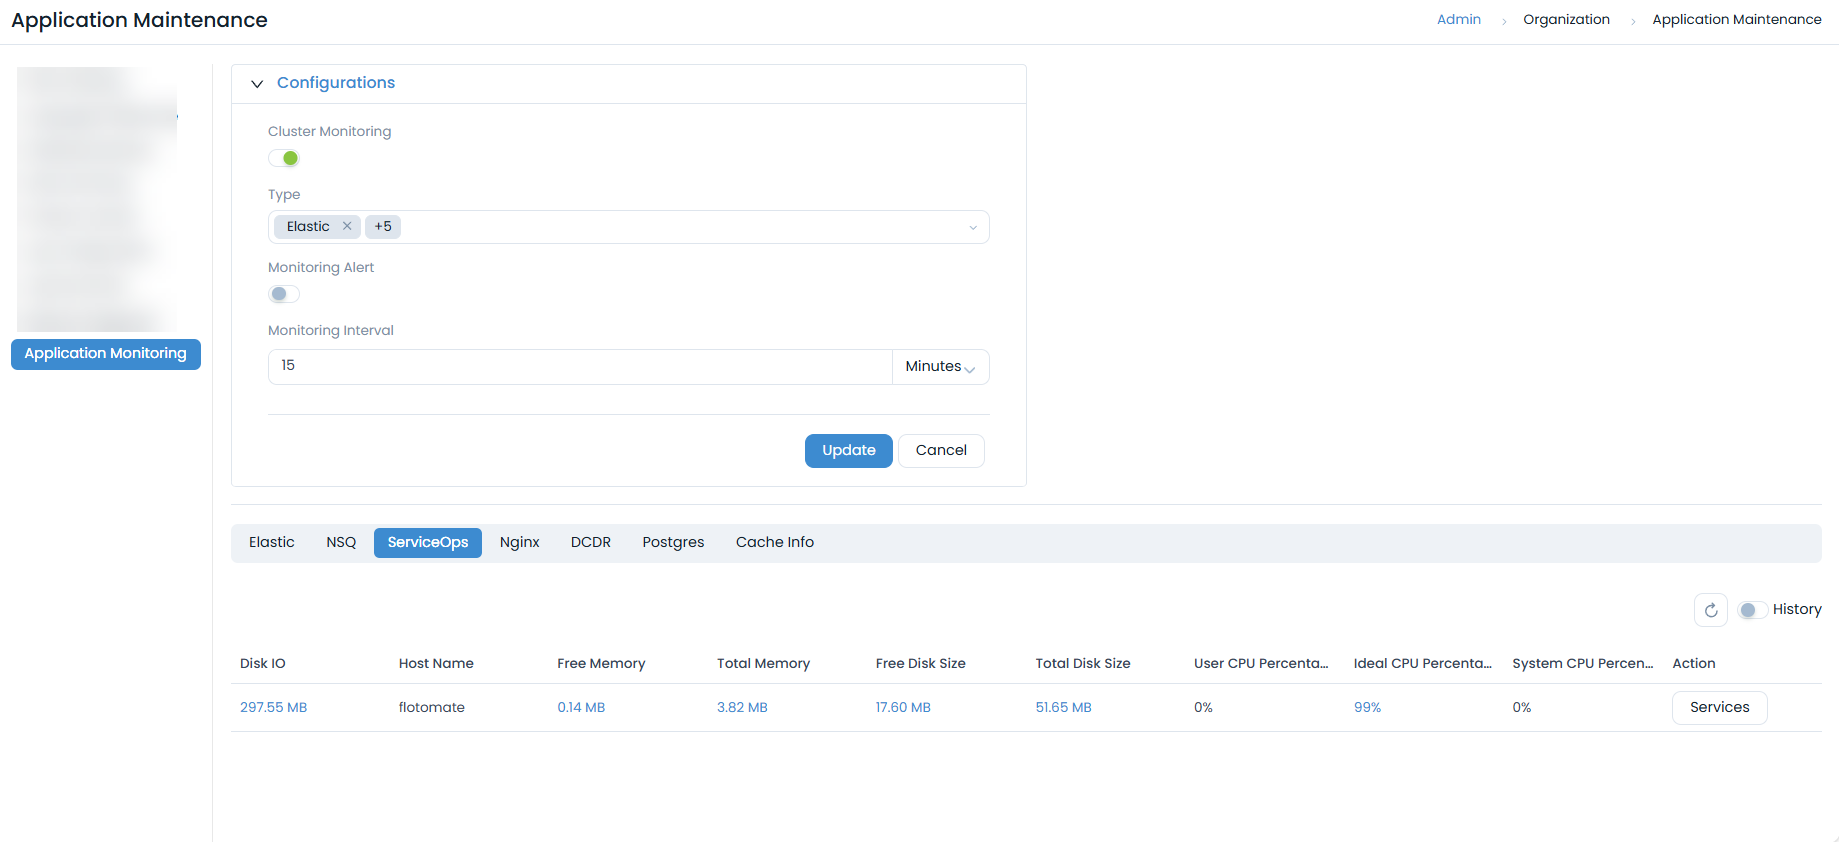Click the Admin breadcrumb link
Viewport: 1839px width, 842px height.
1458,20
